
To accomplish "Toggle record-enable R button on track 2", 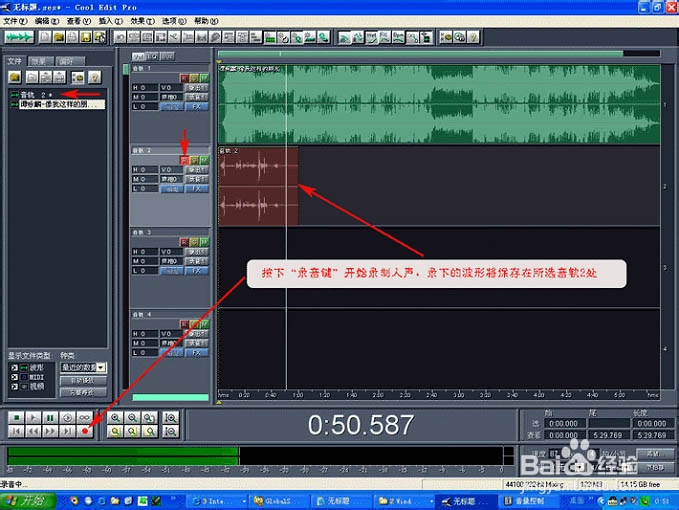I will (184, 160).
